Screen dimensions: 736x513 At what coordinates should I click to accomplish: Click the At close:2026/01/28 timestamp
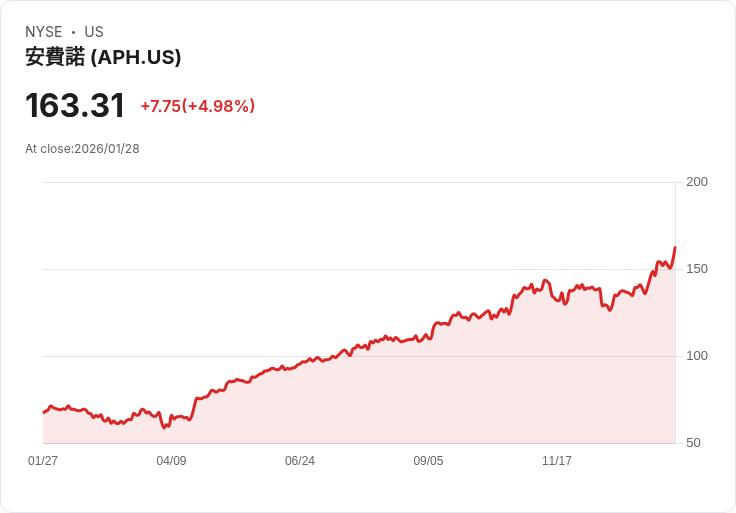(x=82, y=149)
